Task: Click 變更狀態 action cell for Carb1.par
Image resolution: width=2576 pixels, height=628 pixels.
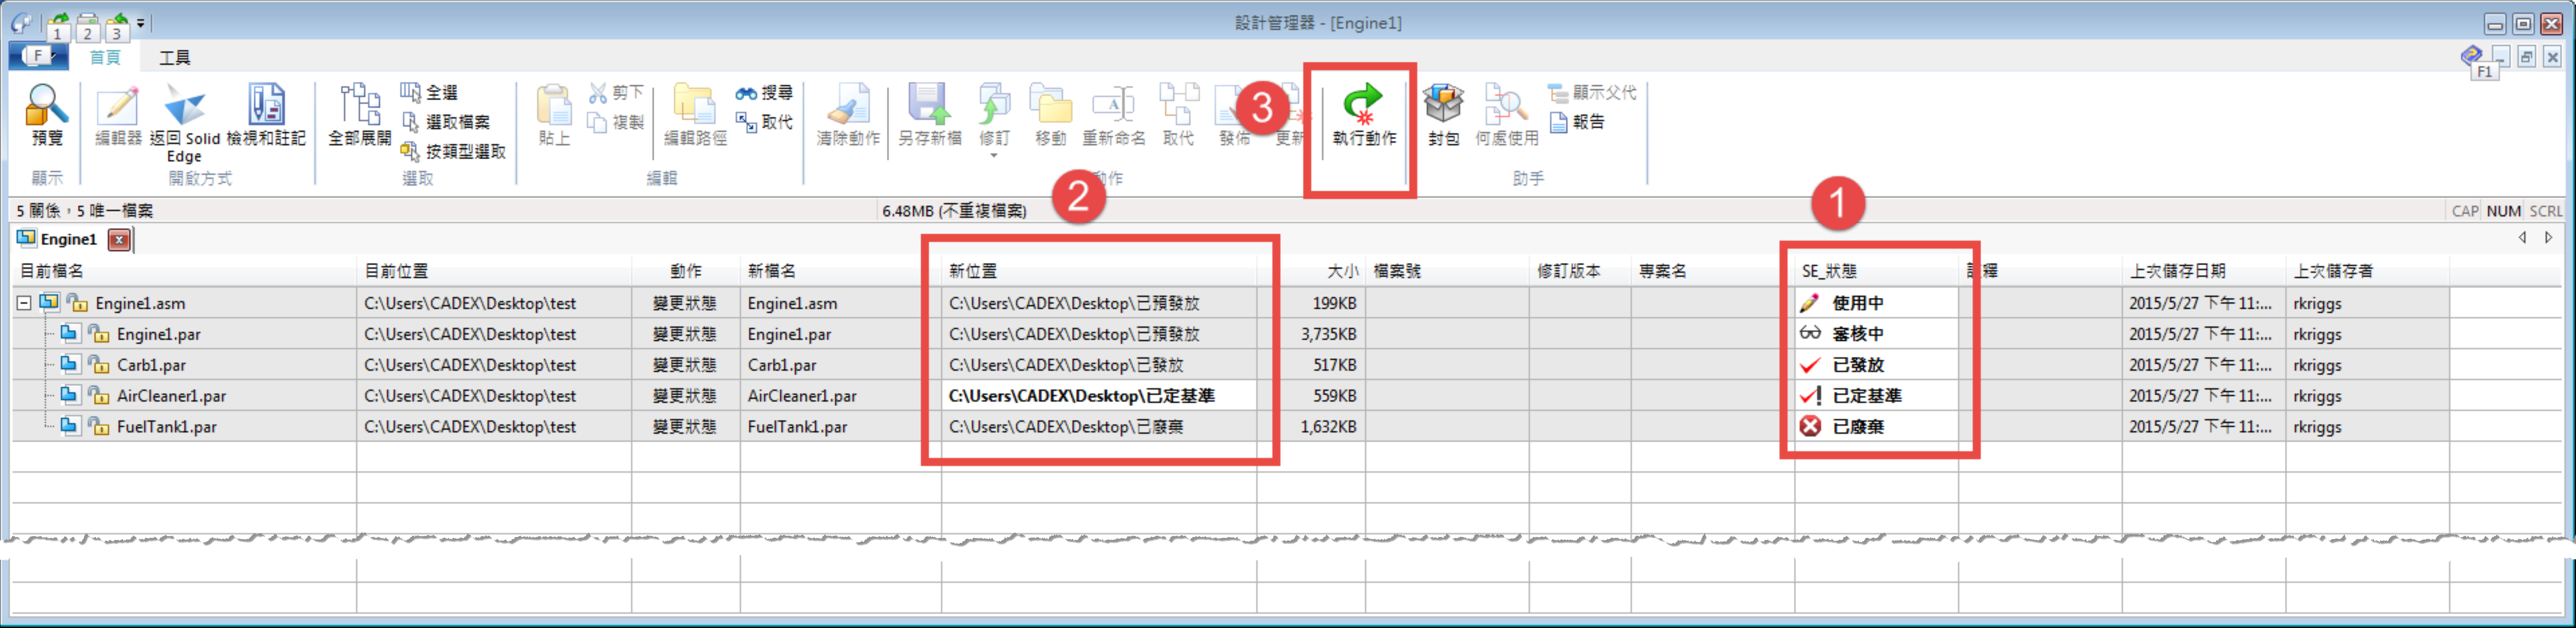Action: click(x=685, y=365)
